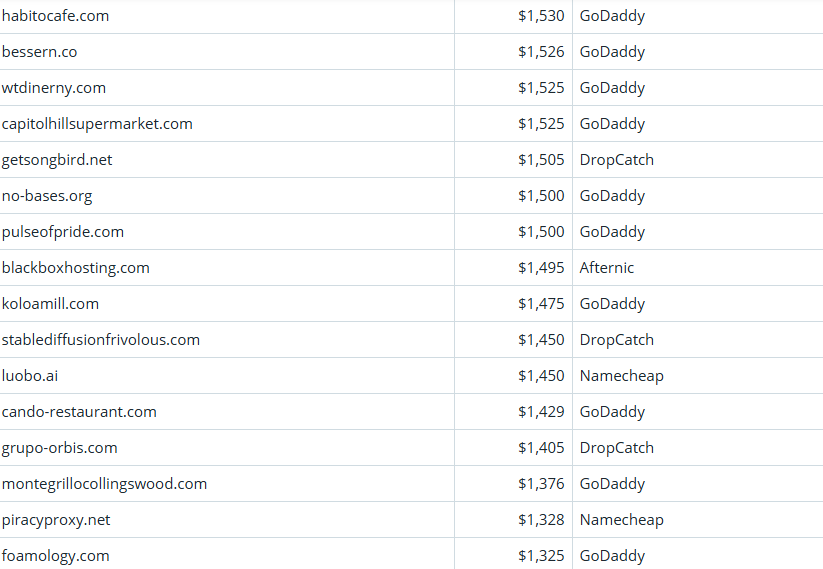The height and width of the screenshot is (569, 823).
Task: Select cando-restaurant.com in the table
Action: click(79, 412)
